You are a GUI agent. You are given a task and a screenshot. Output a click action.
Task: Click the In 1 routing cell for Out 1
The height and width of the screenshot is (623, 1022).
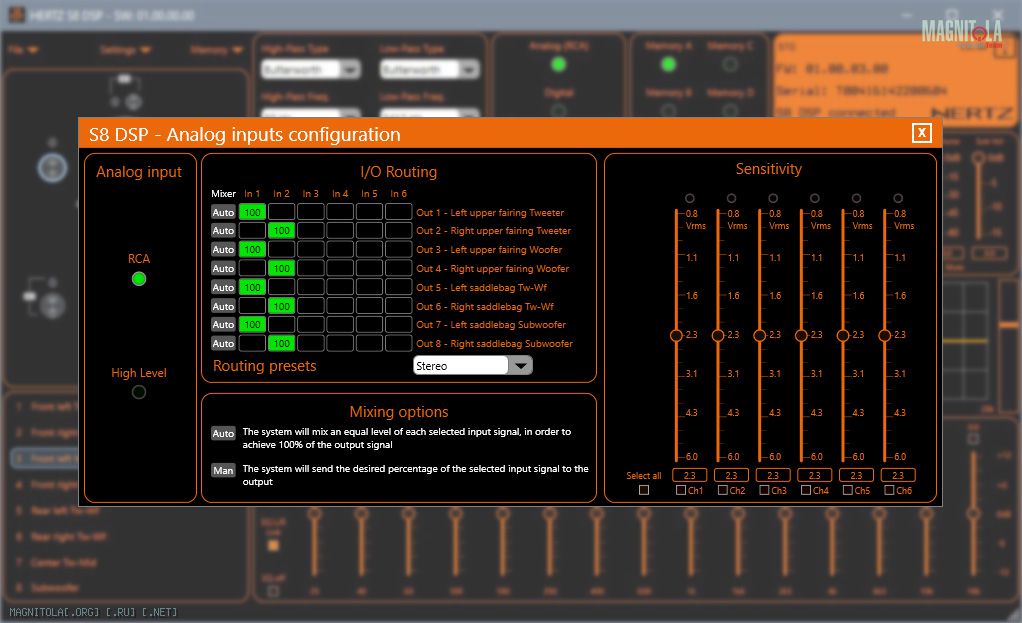pos(252,212)
